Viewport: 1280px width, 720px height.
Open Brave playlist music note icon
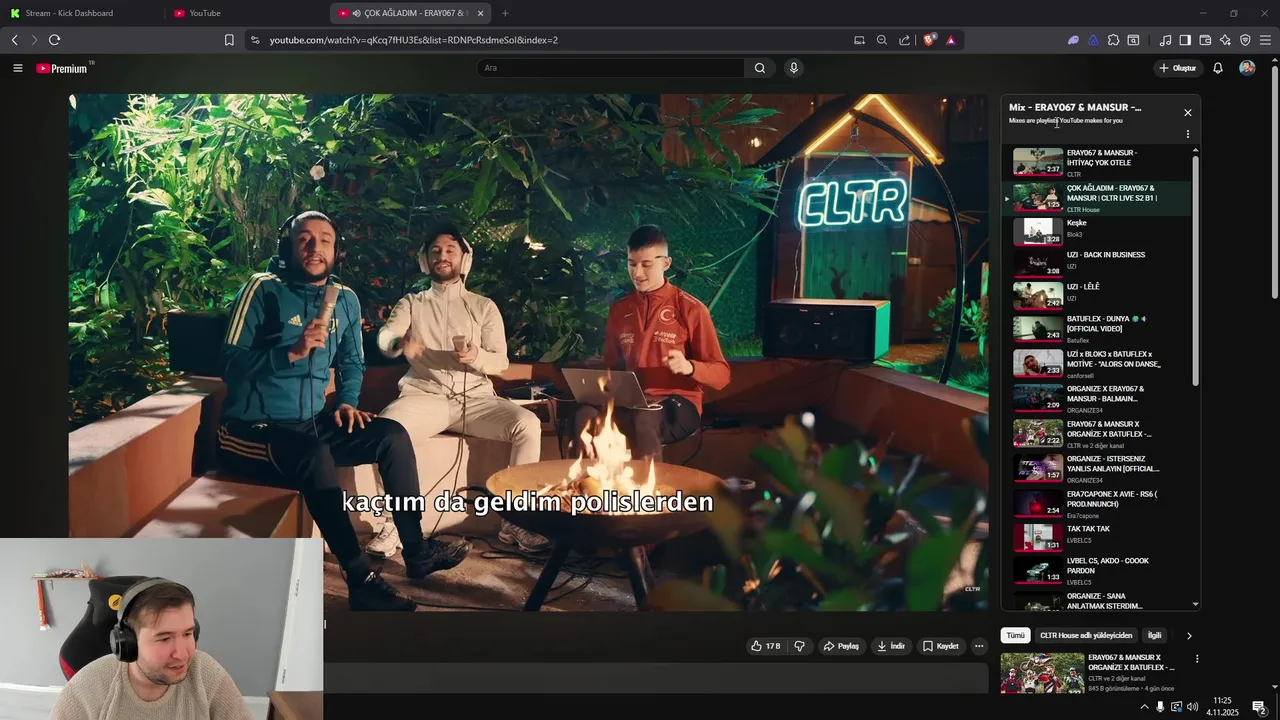click(1165, 40)
